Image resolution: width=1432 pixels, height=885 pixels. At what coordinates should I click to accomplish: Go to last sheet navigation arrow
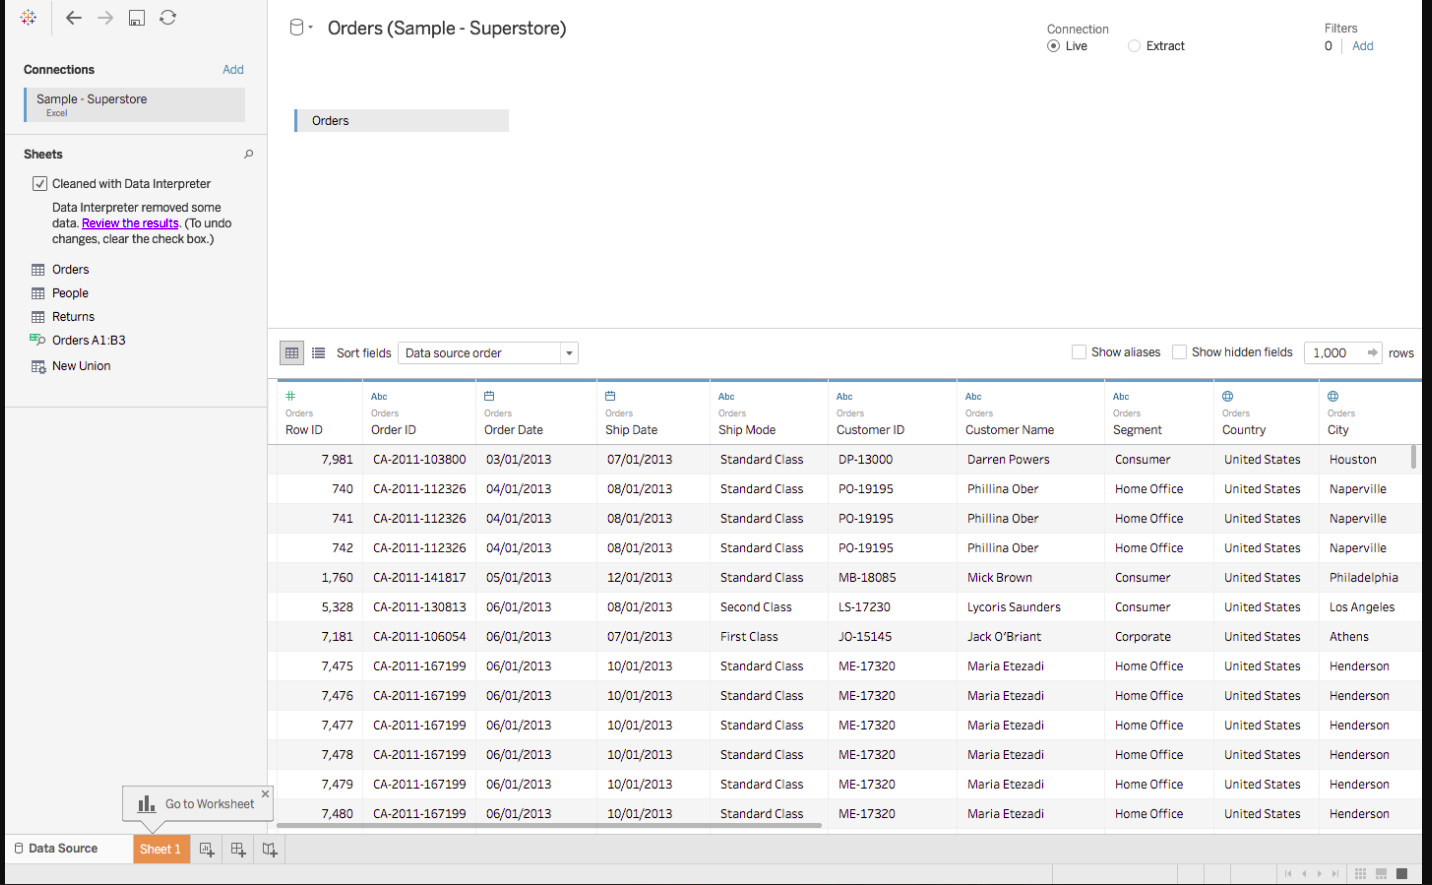[1335, 874]
